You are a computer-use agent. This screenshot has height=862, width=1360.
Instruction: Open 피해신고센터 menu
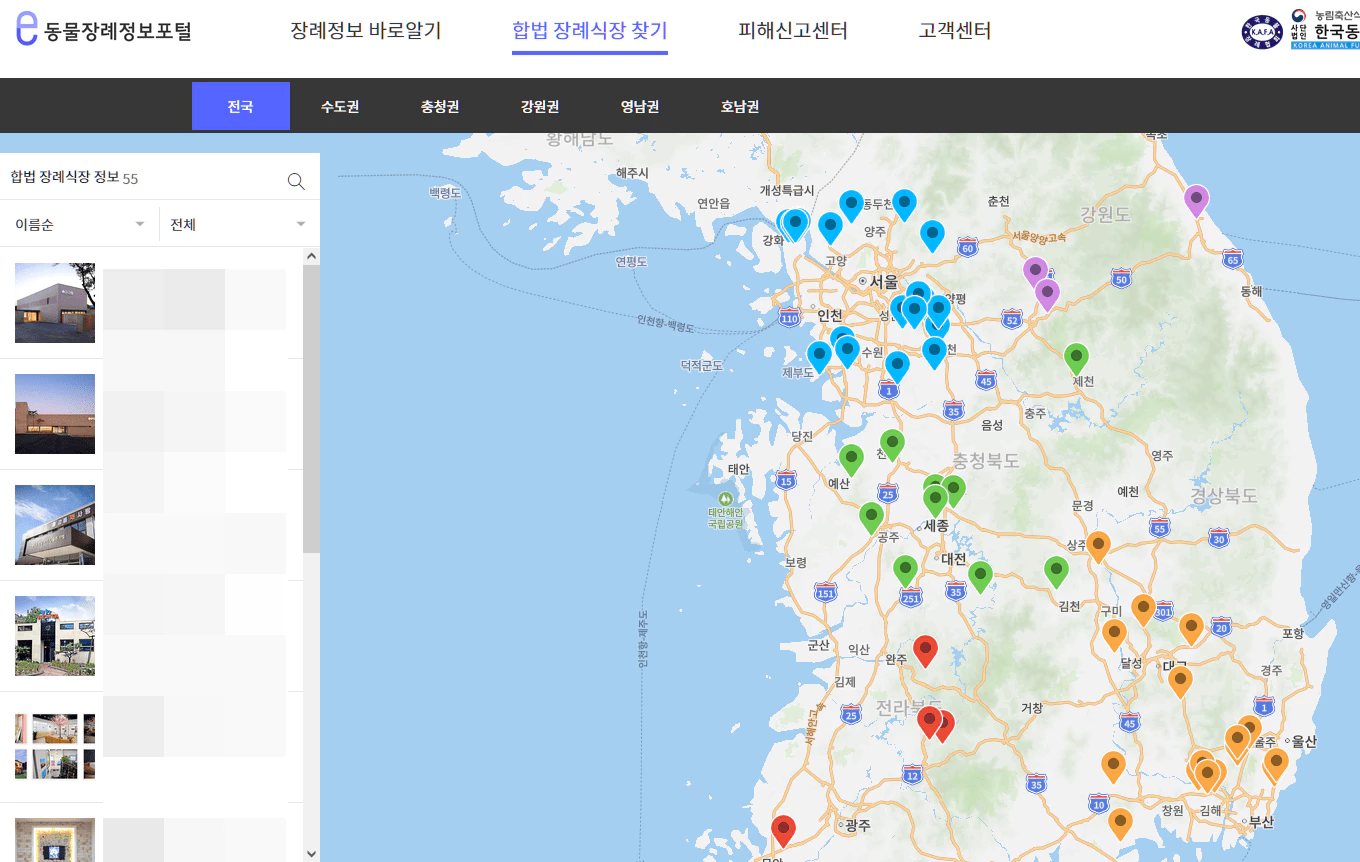pyautogui.click(x=793, y=31)
